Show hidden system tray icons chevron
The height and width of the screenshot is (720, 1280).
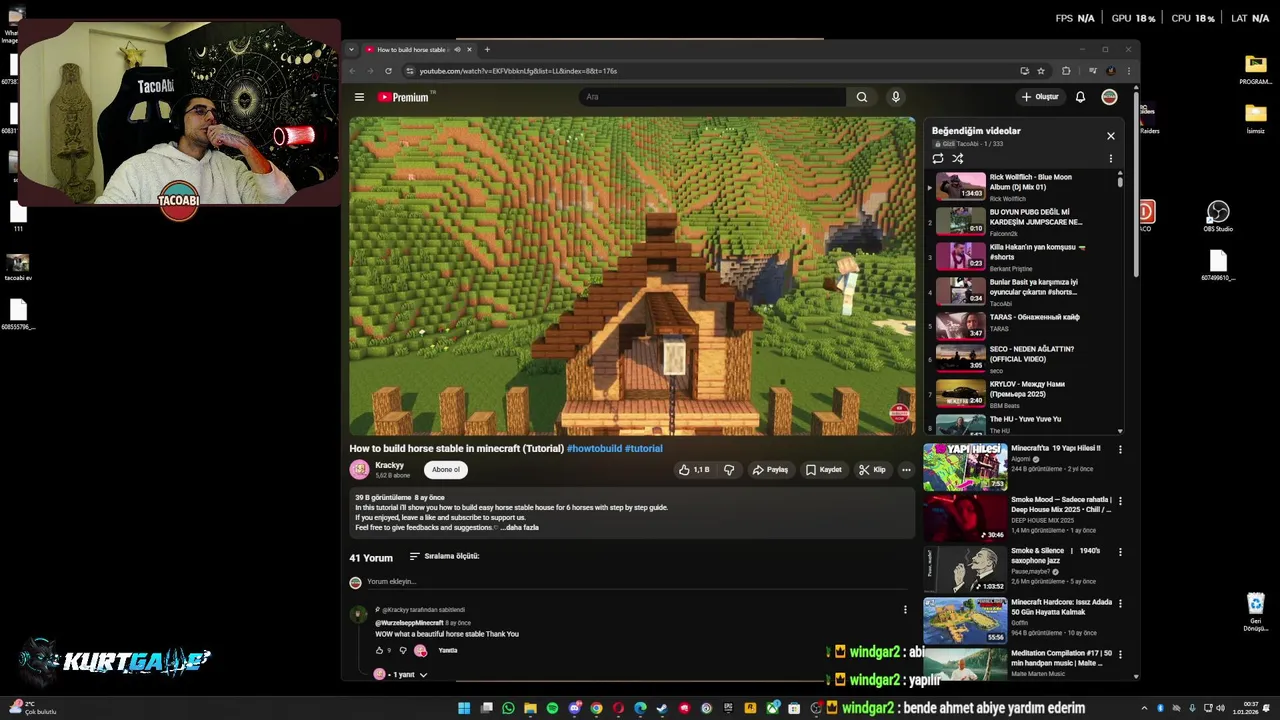click(x=1146, y=708)
